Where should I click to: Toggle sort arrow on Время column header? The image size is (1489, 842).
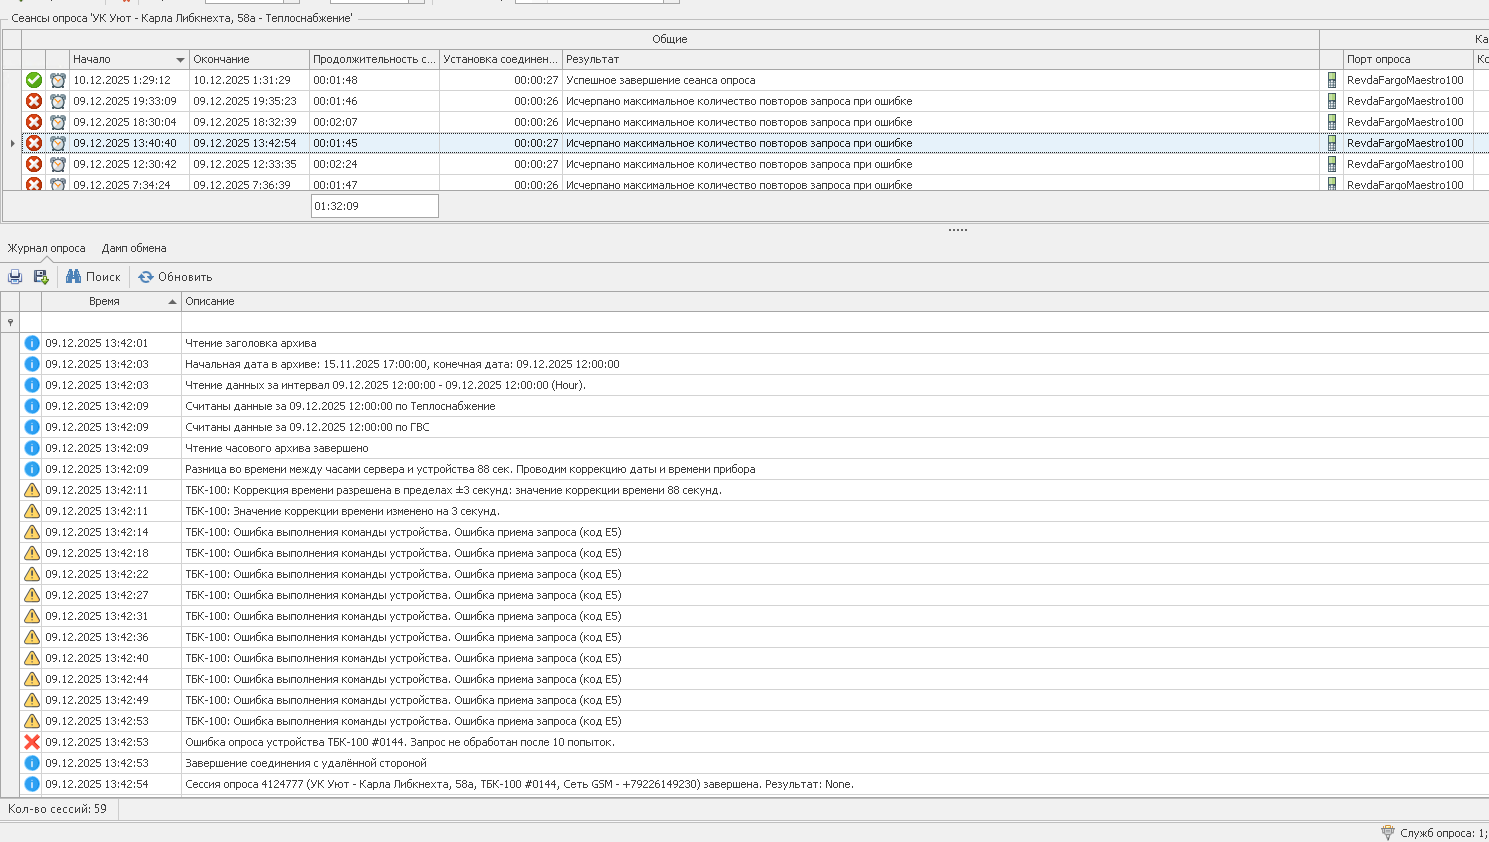(x=172, y=302)
